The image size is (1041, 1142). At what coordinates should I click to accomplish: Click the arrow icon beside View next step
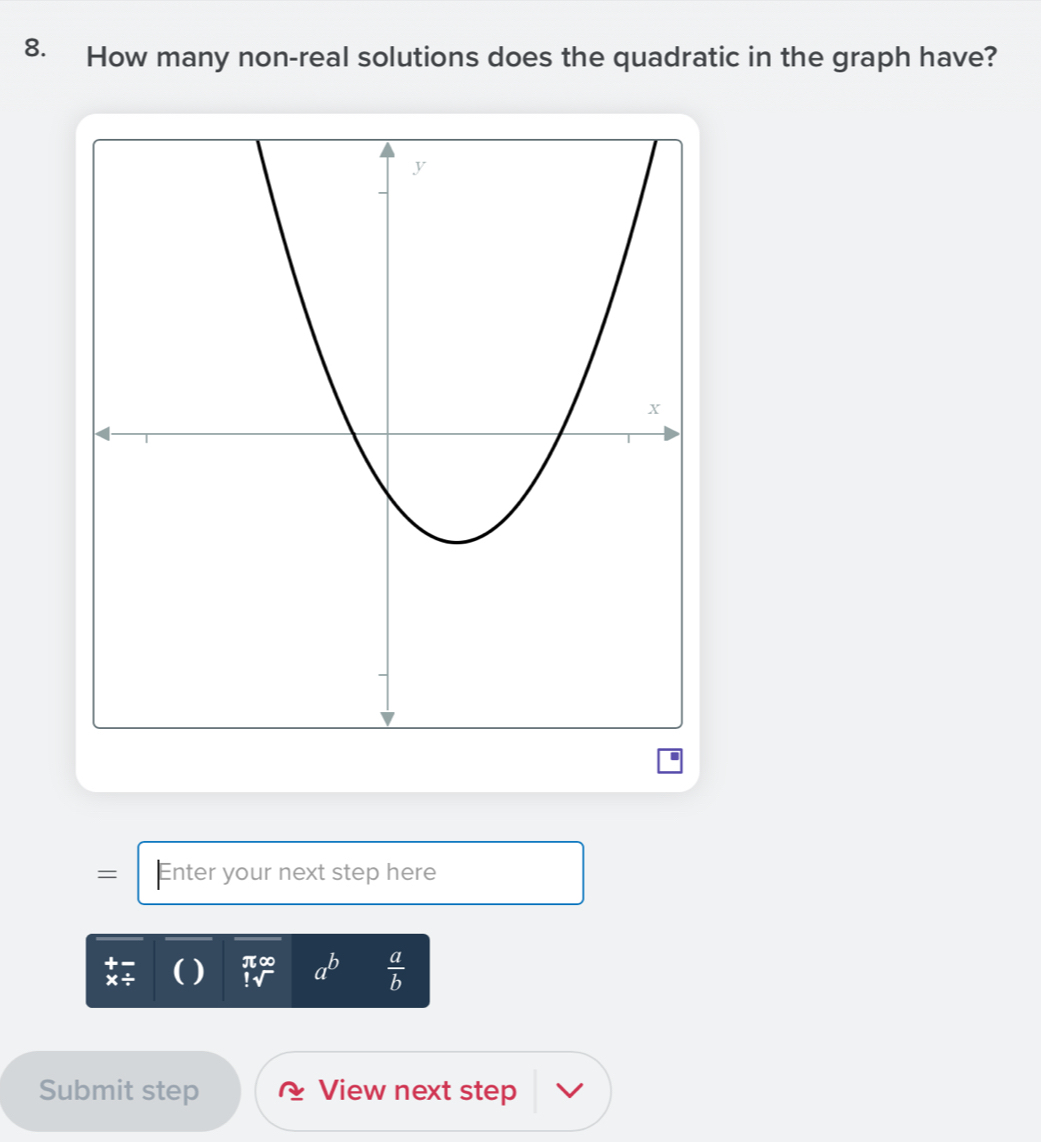[x=295, y=1091]
